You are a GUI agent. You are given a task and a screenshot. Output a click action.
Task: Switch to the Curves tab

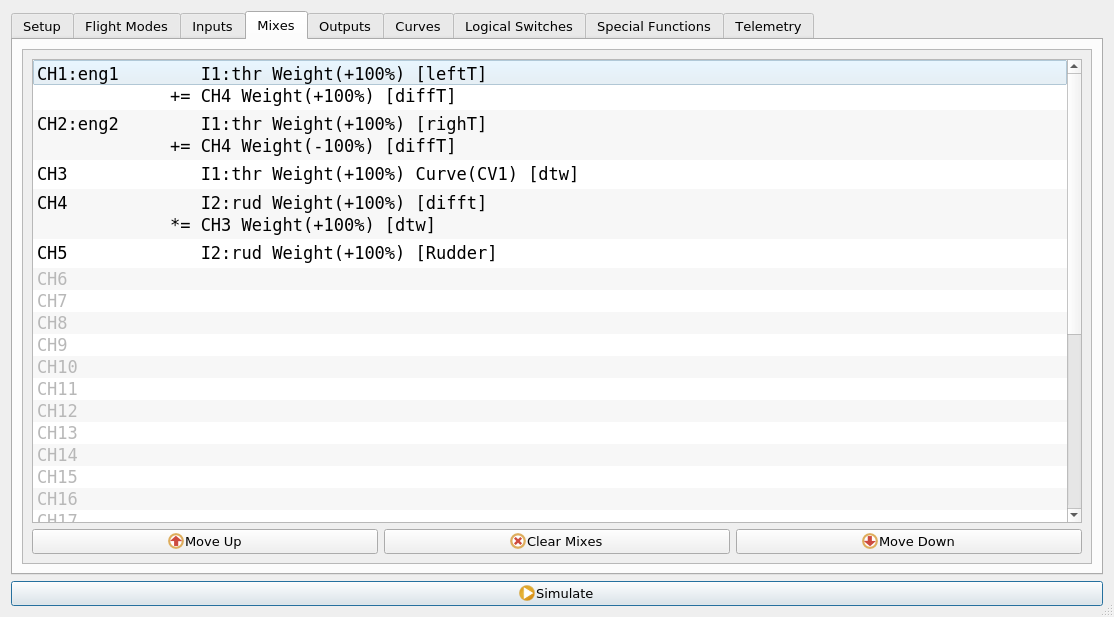click(418, 26)
